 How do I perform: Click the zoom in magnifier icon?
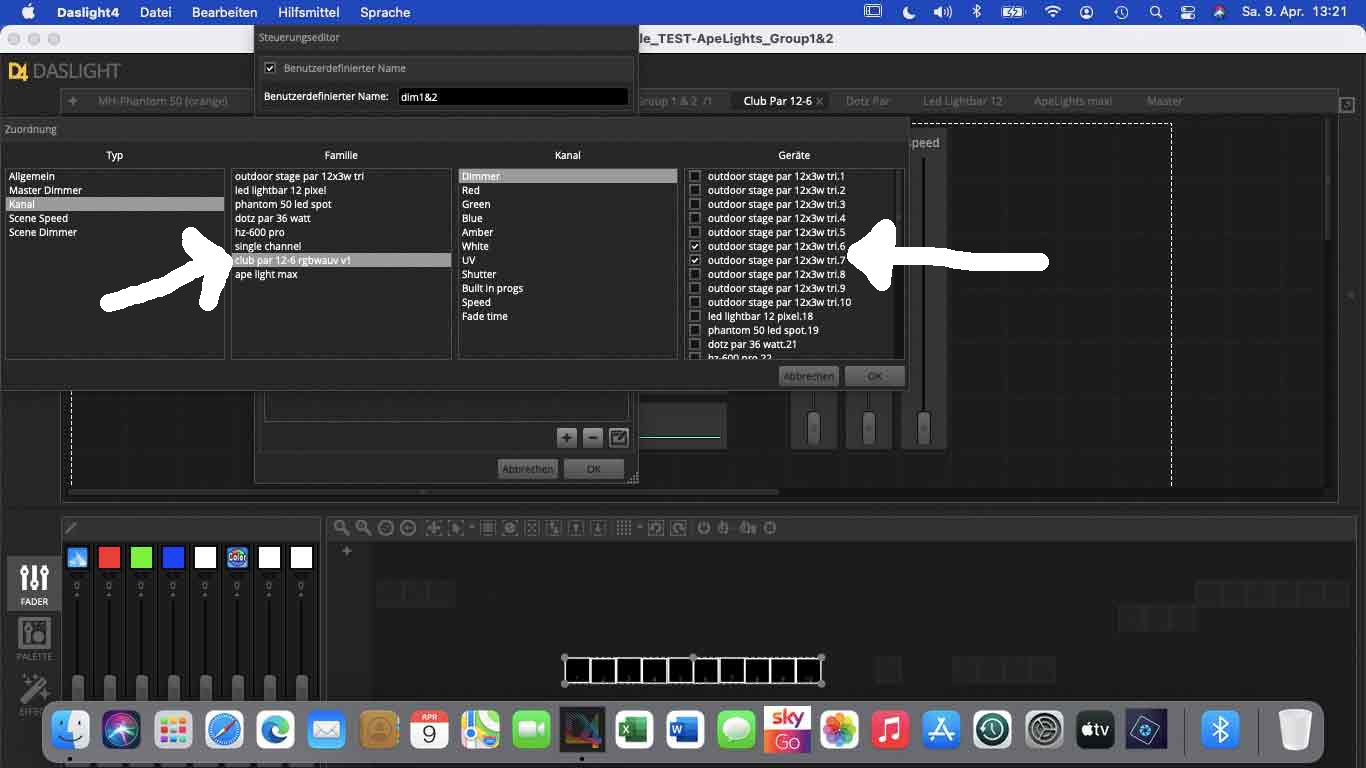[342, 528]
